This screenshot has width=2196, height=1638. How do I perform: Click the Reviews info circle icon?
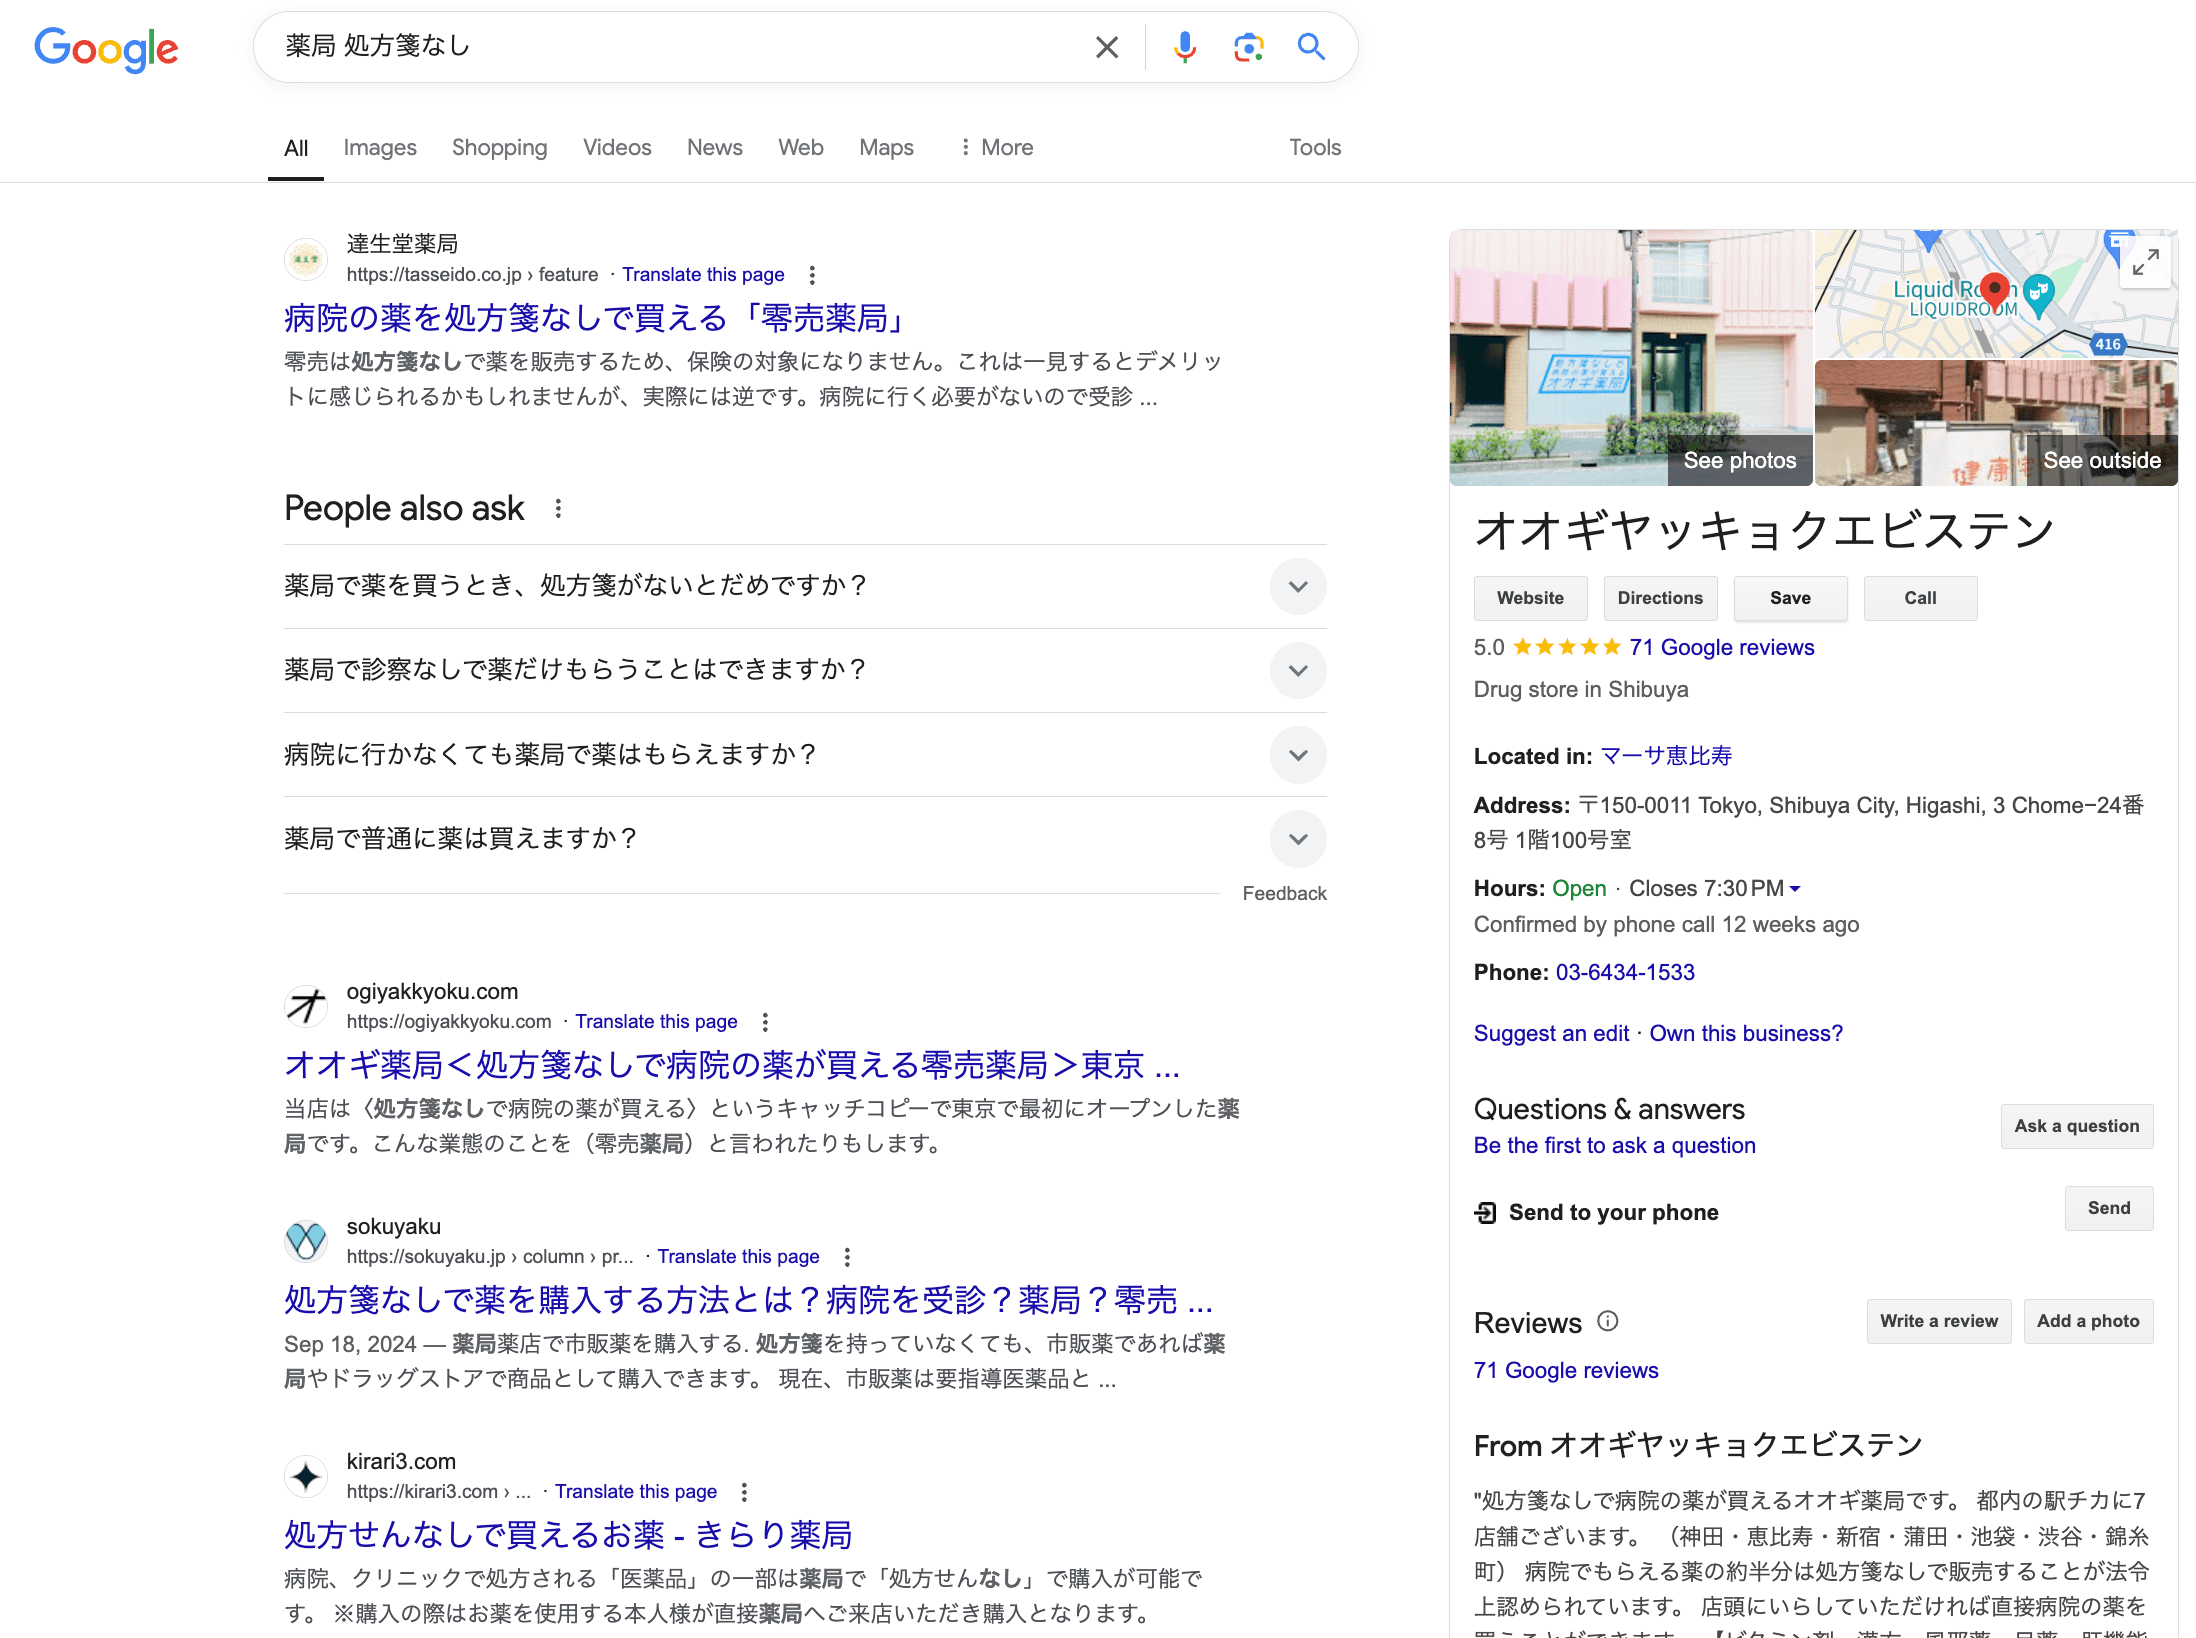click(x=1607, y=1322)
